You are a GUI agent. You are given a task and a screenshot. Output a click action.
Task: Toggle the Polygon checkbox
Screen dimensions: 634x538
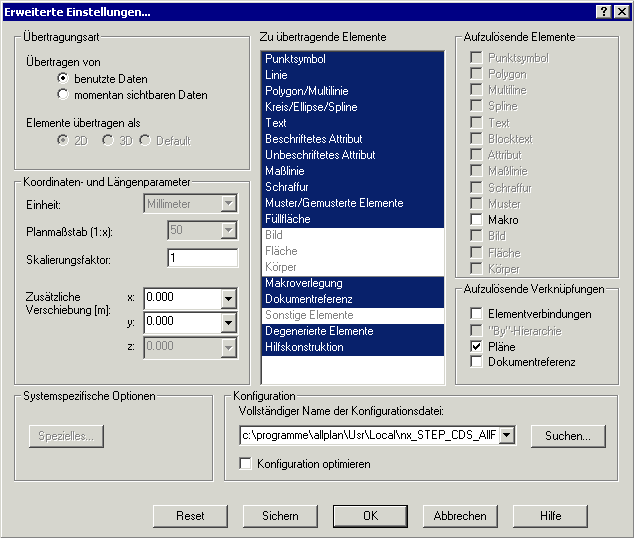(x=477, y=74)
